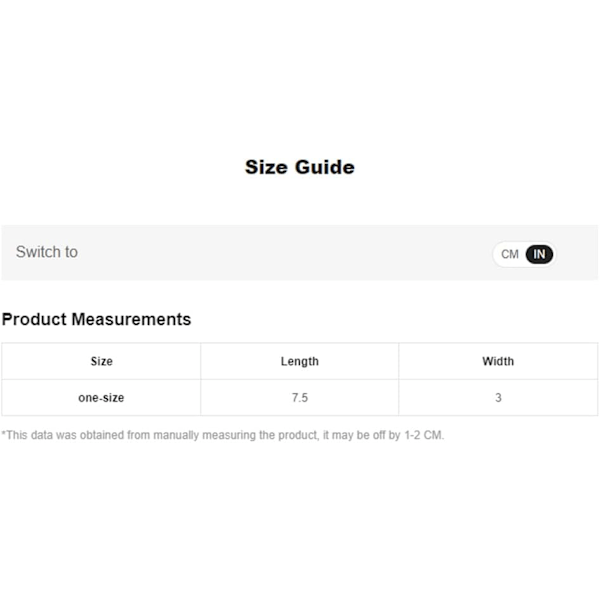Click the Switch to label
Viewport: 600px width, 600px height.
[x=47, y=252]
